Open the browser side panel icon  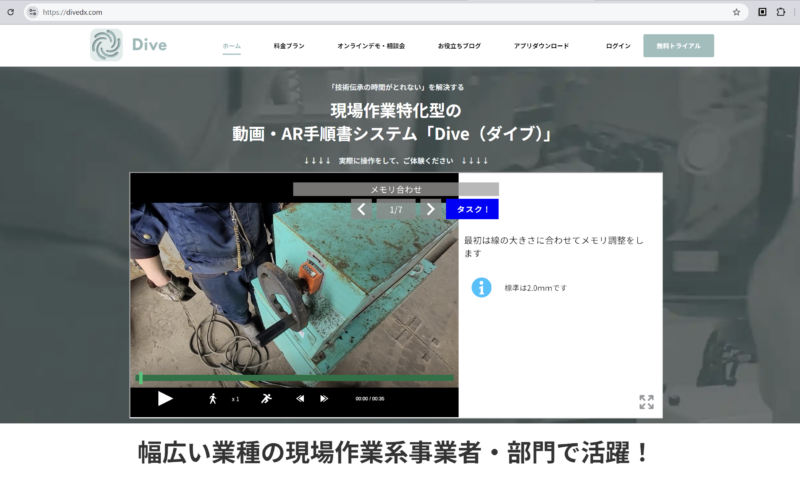tap(762, 12)
